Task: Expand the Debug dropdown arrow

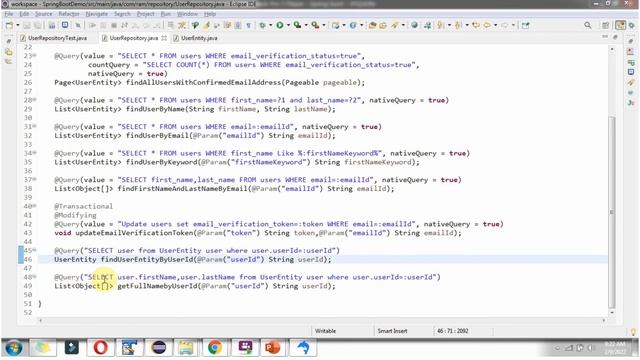Action: [x=270, y=25]
